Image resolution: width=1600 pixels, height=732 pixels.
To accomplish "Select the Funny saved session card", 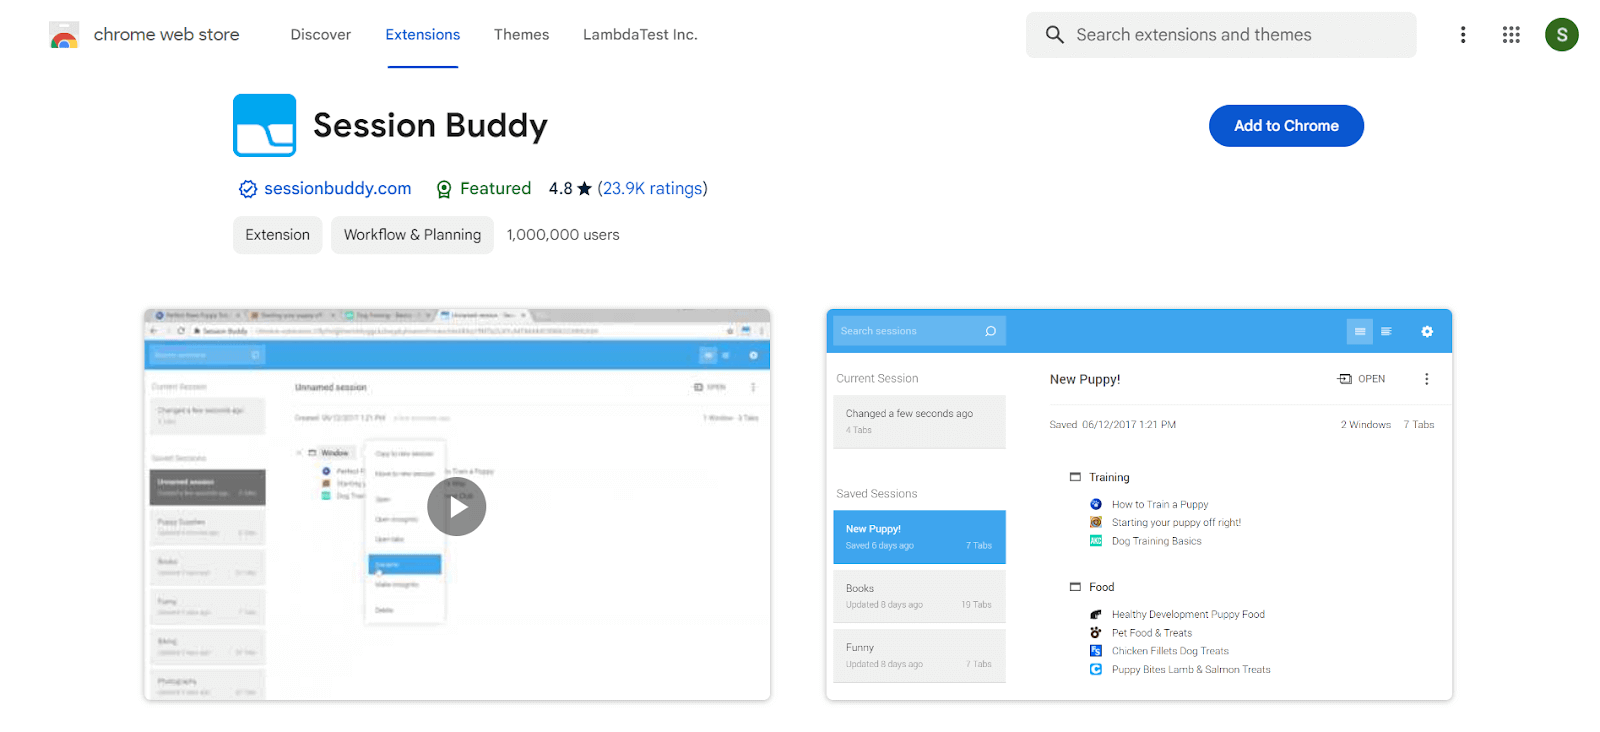I will pyautogui.click(x=919, y=655).
